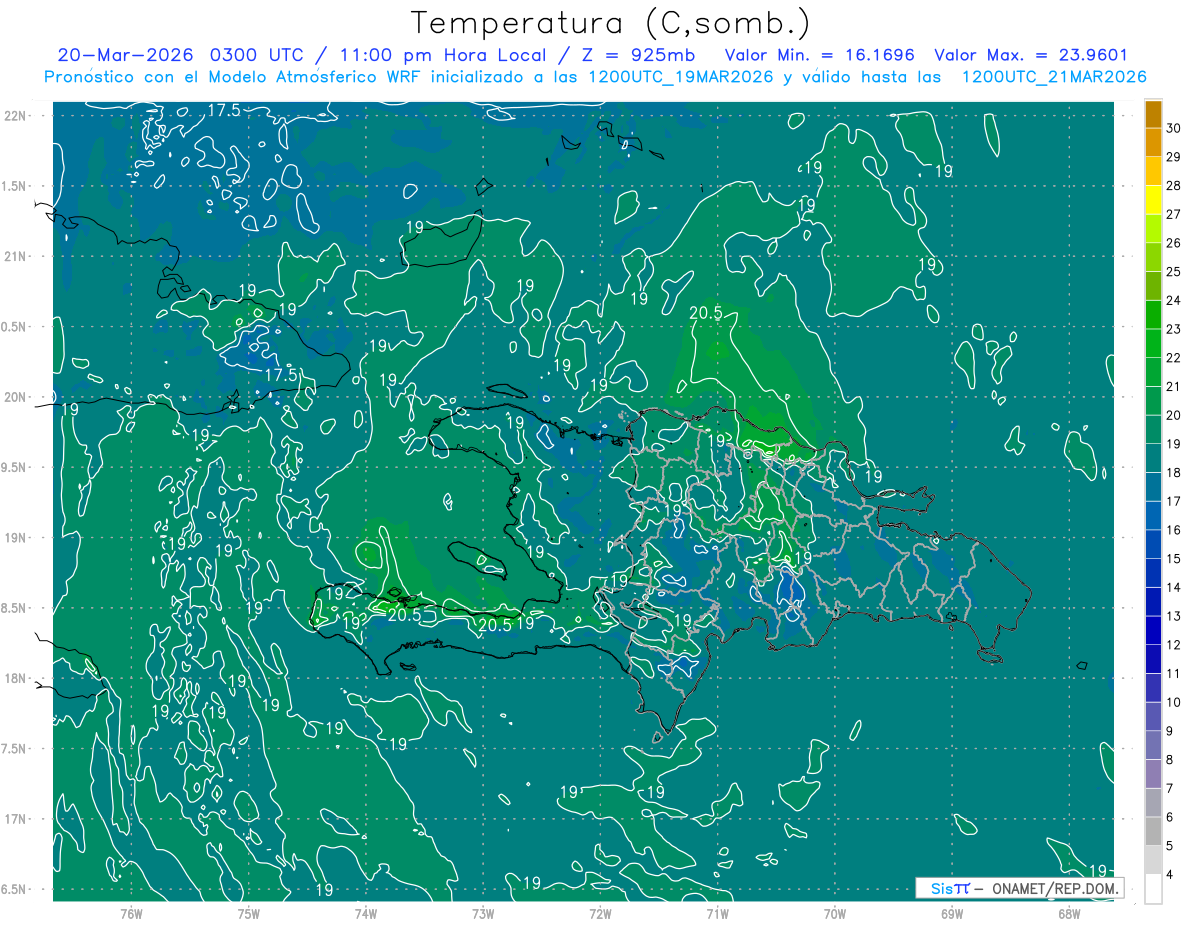Select the 4 degree white swatch
This screenshot has width=1200, height=927.
coord(1153,888)
